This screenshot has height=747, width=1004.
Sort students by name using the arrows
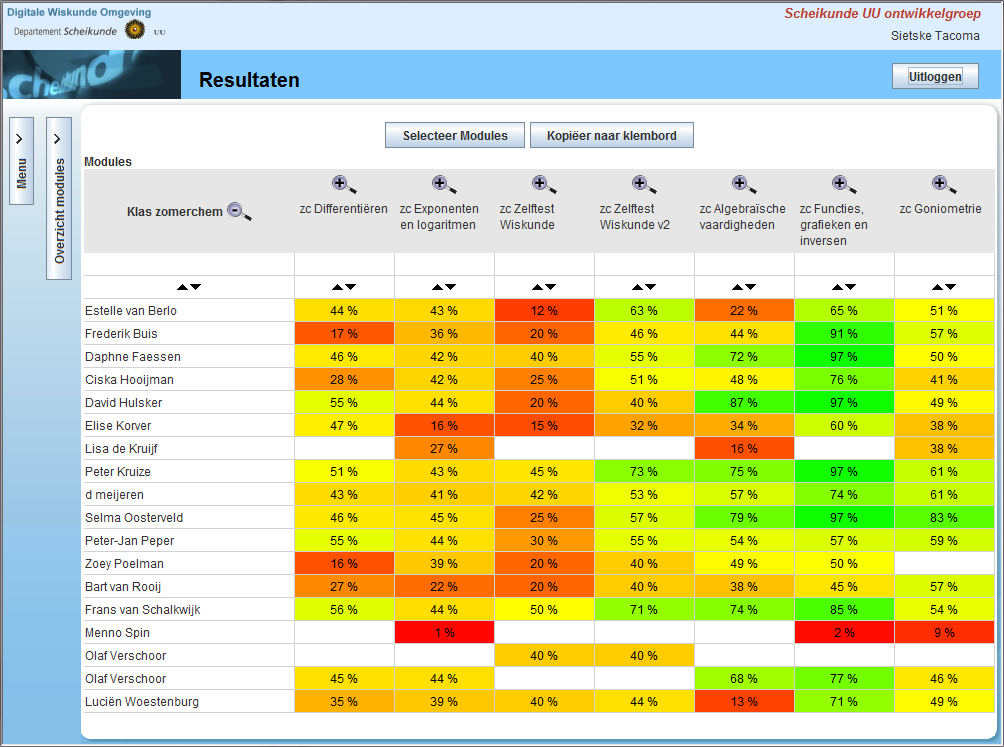tap(188, 287)
